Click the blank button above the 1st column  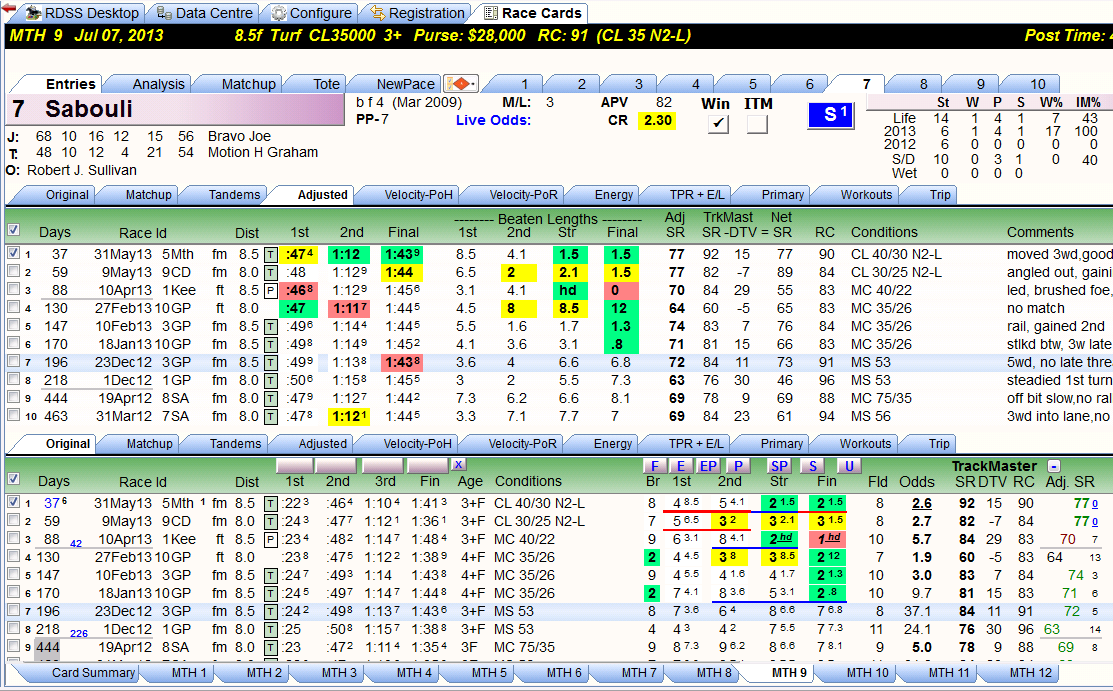pos(295,465)
